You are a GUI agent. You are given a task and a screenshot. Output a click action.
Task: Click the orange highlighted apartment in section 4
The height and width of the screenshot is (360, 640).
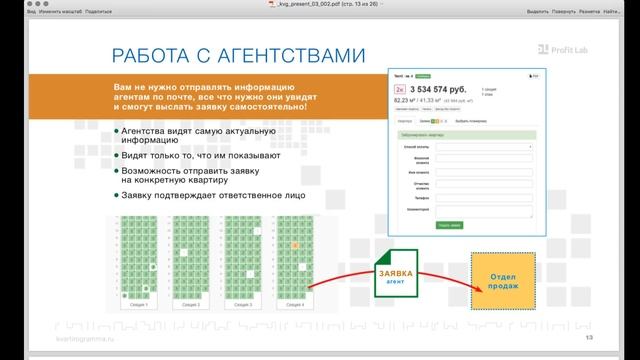point(295,245)
